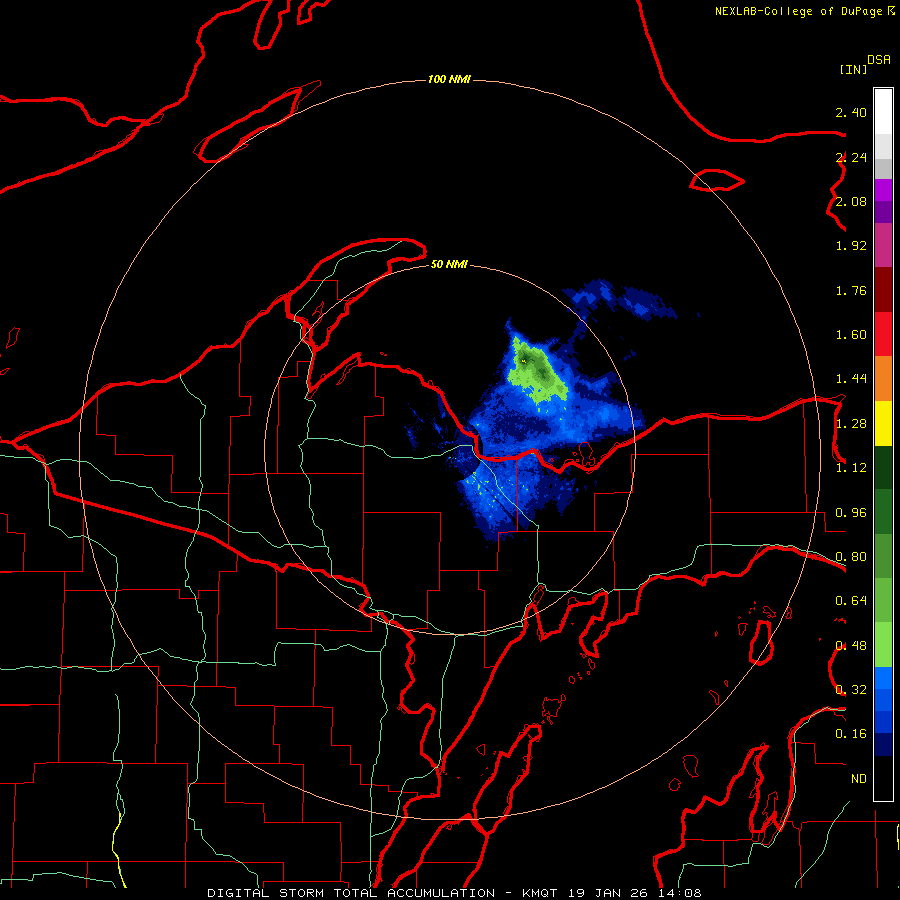900x900 pixels.
Task: Click the 1.12 legend value
Action: (x=851, y=468)
